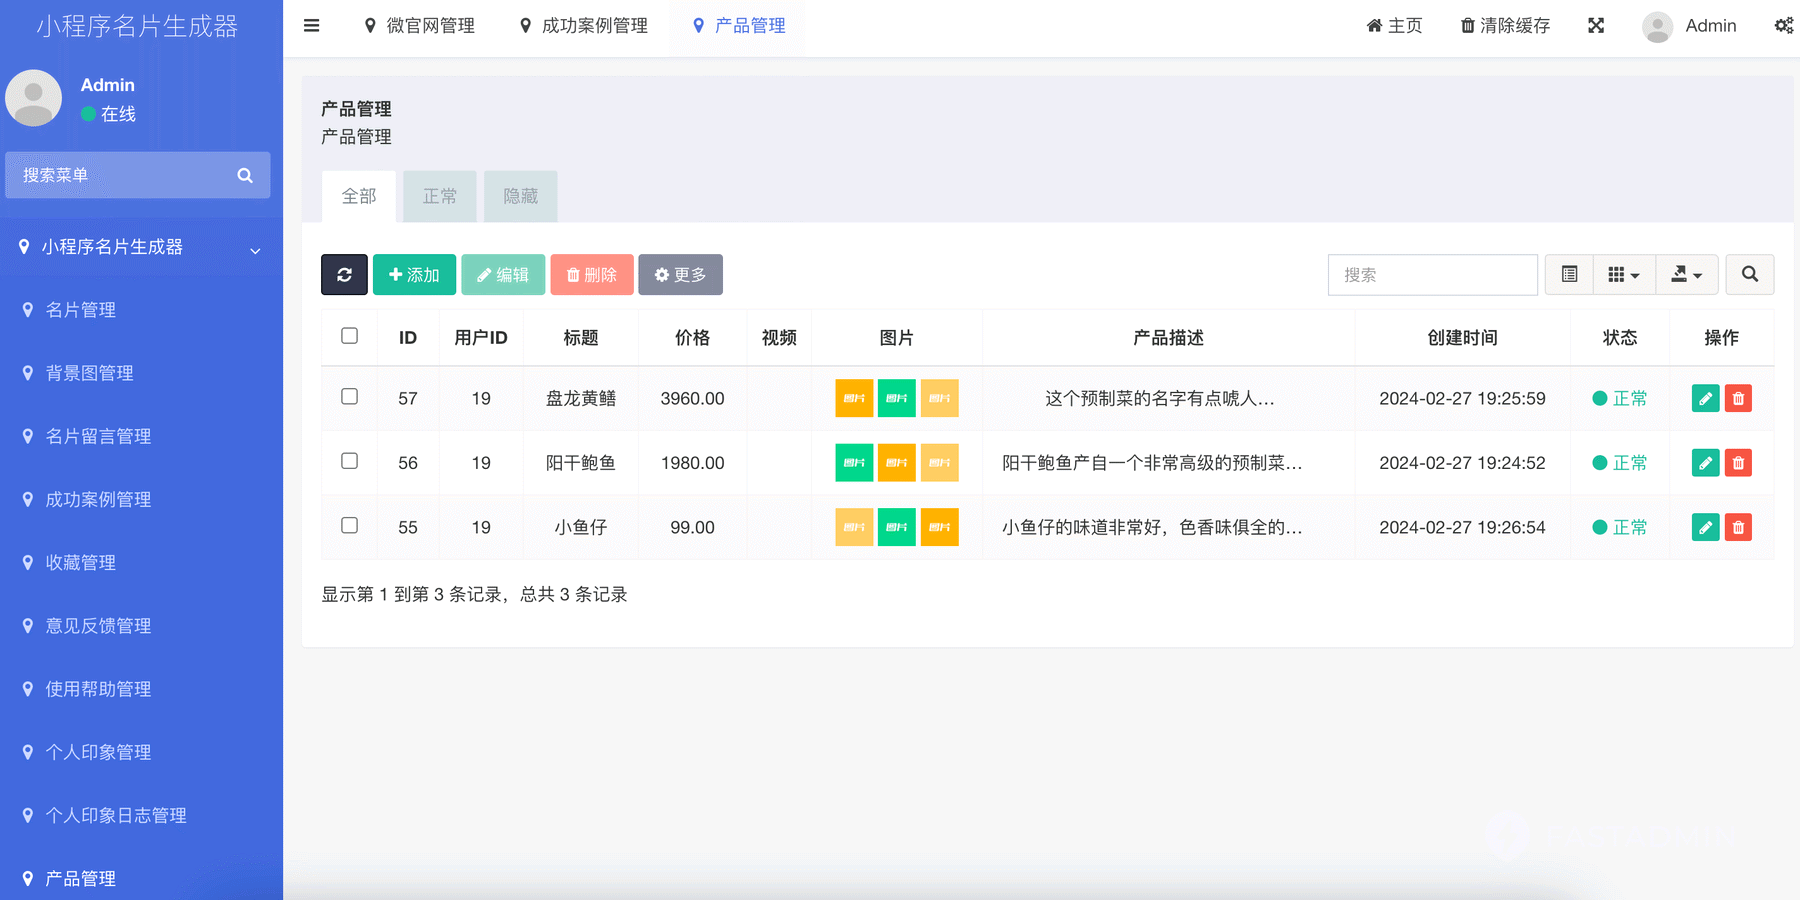Image resolution: width=1800 pixels, height=900 pixels.
Task: Click the 添加 button to add product
Action: tap(414, 274)
